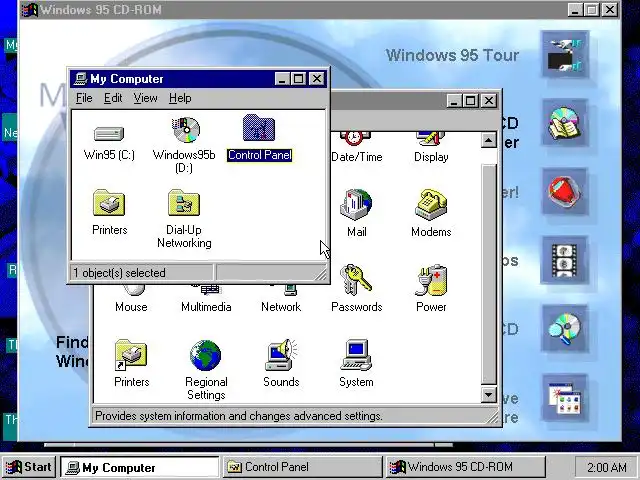The height and width of the screenshot is (480, 640).
Task: Click the 'Provides system information' status bar text
Action: [239, 416]
